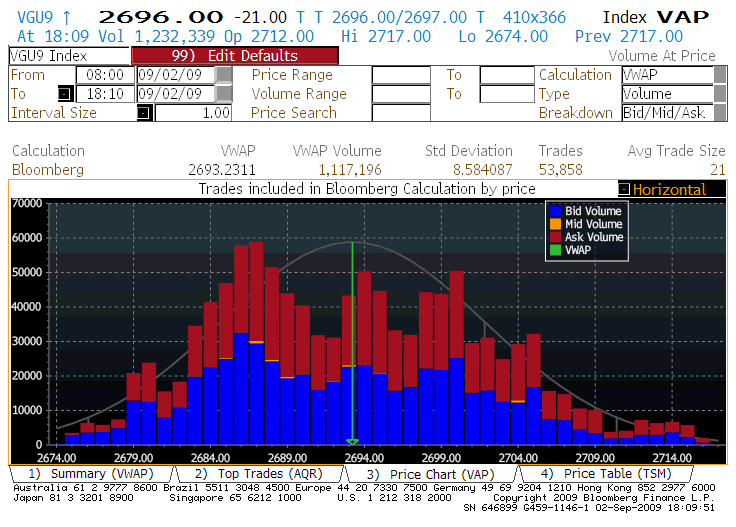Toggle the Interval Size small box

pyautogui.click(x=144, y=113)
